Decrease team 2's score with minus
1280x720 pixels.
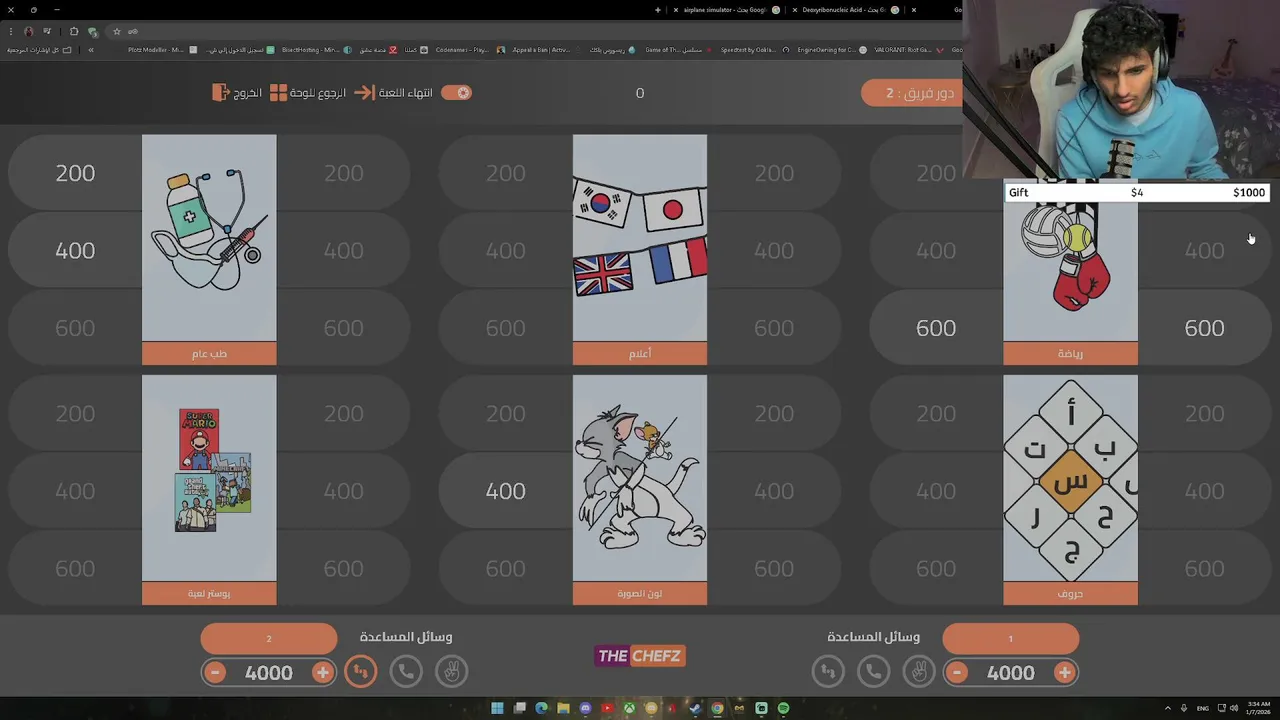pos(215,673)
